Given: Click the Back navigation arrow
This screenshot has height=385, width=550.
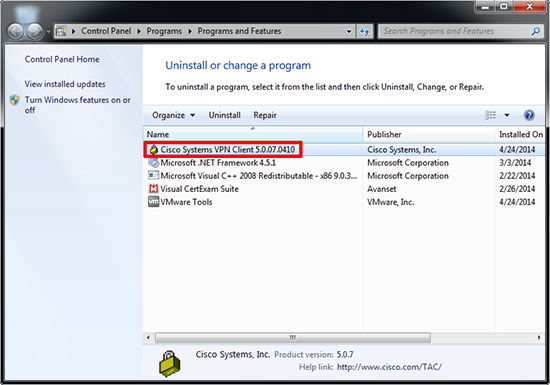Looking at the screenshot, I should coord(15,32).
